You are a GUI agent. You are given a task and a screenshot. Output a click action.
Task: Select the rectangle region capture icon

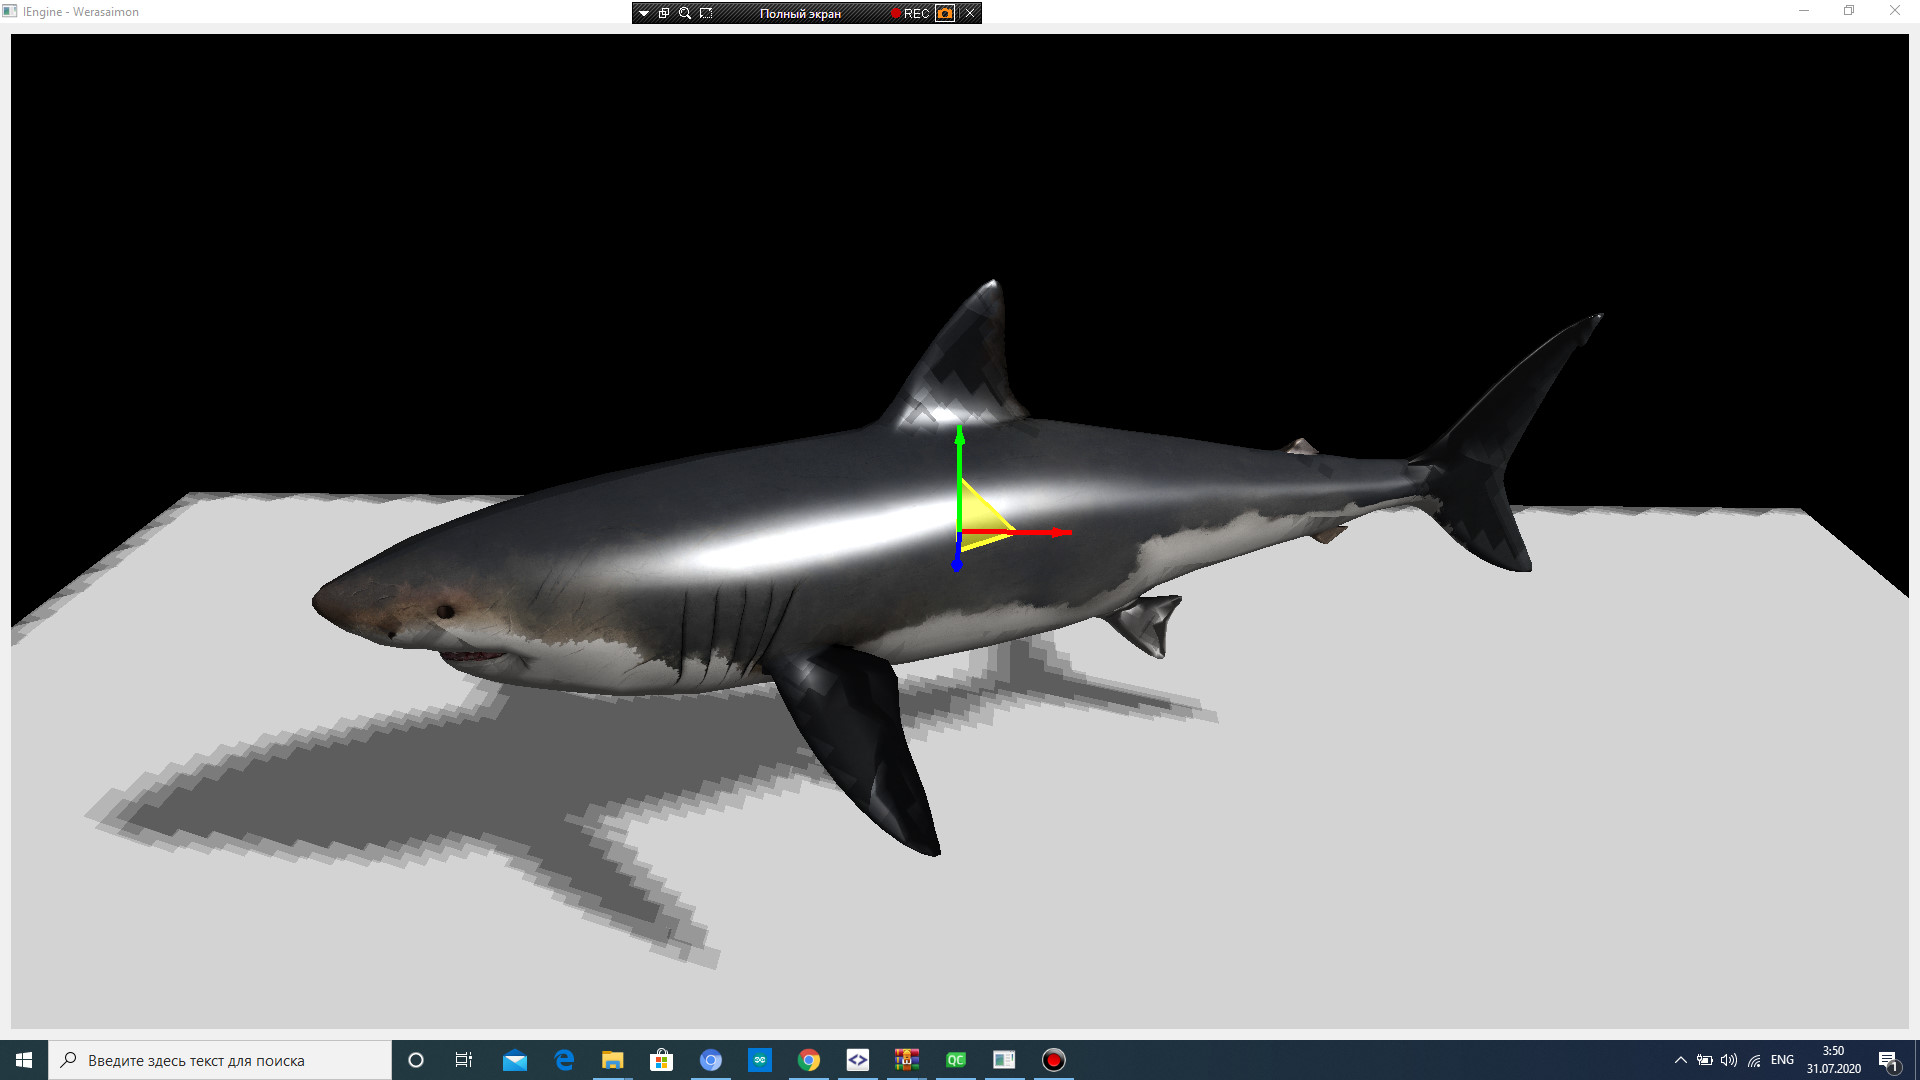pyautogui.click(x=706, y=13)
